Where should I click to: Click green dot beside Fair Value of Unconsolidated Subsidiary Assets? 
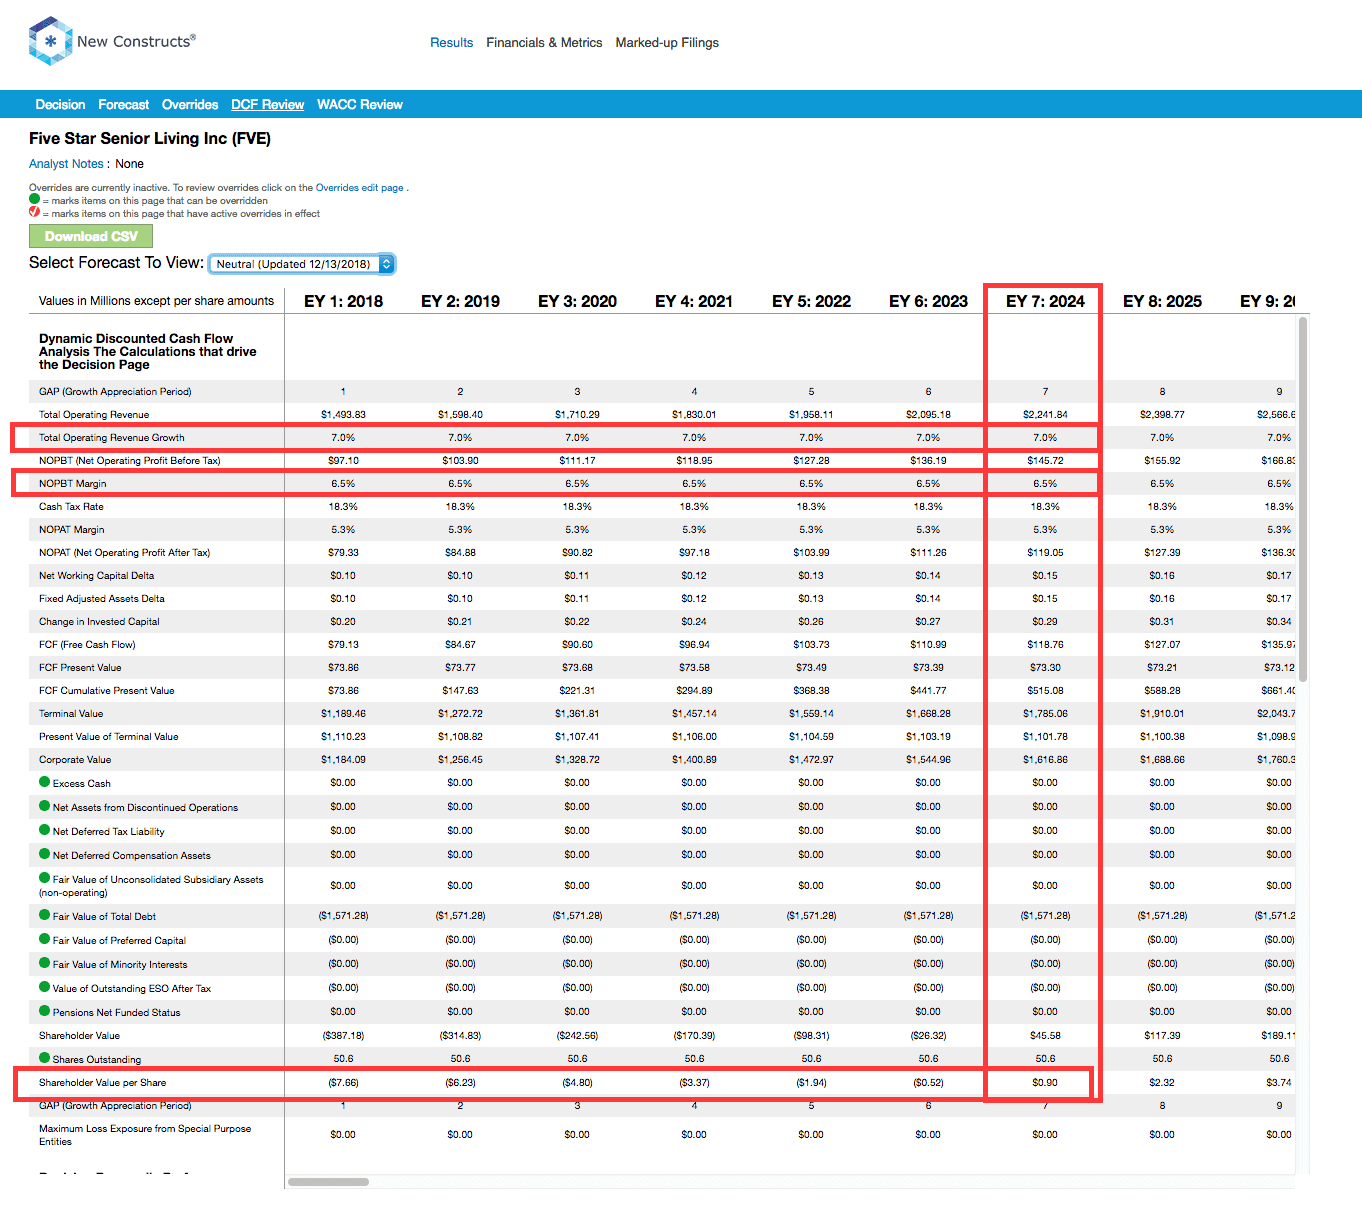click(44, 878)
